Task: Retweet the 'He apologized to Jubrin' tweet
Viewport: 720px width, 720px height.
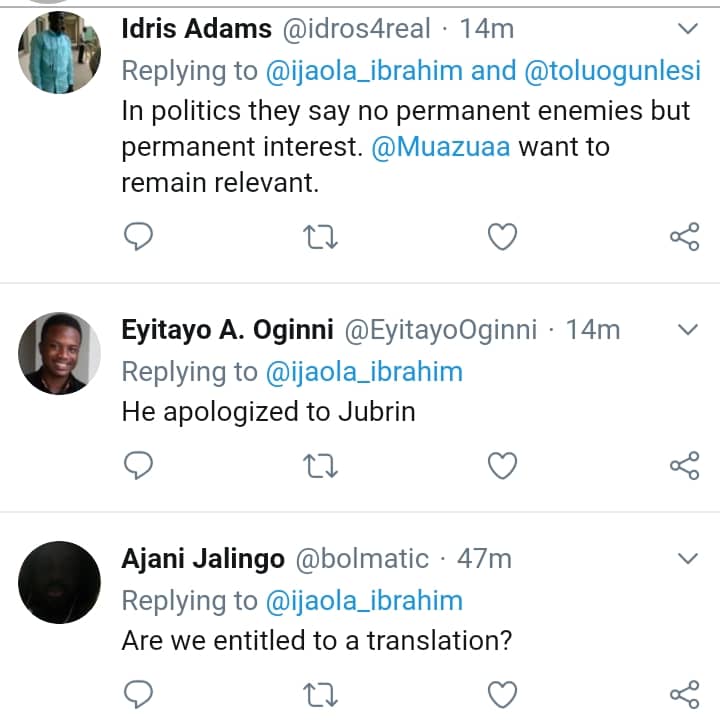Action: pos(322,465)
